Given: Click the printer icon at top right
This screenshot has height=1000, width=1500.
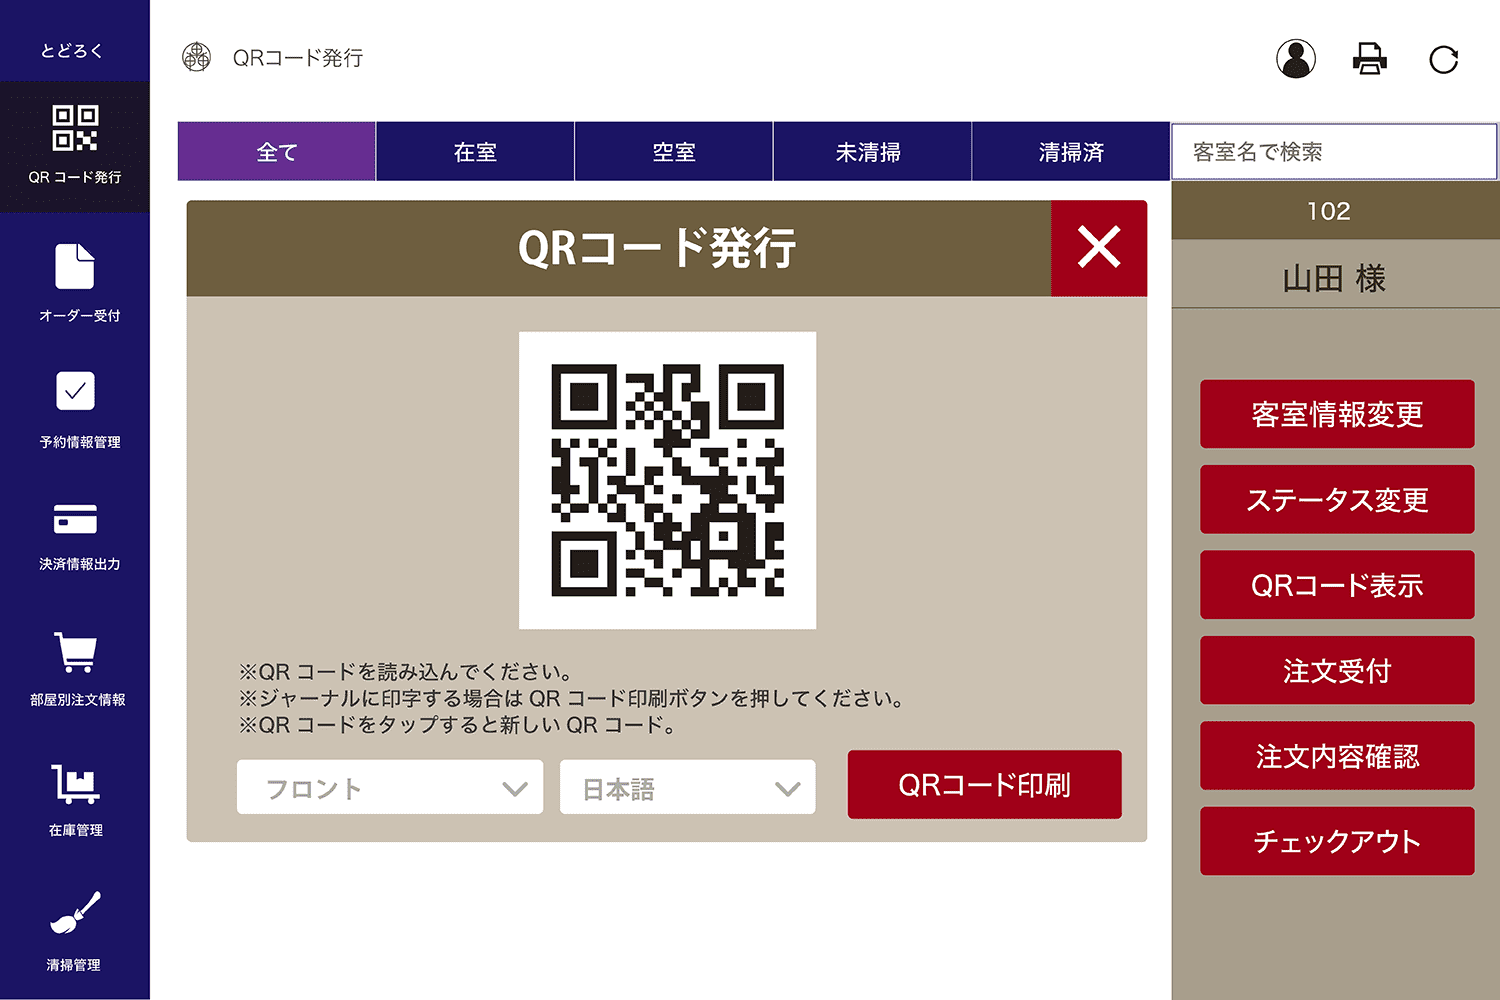Looking at the screenshot, I should [x=1369, y=59].
